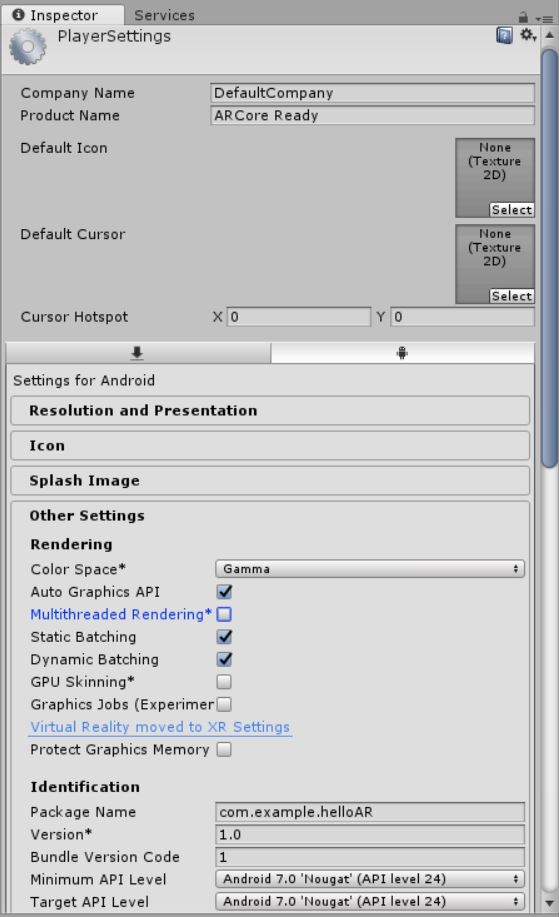Click the Bundle Version Code field
Image resolution: width=559 pixels, height=917 pixels.
tap(370, 857)
